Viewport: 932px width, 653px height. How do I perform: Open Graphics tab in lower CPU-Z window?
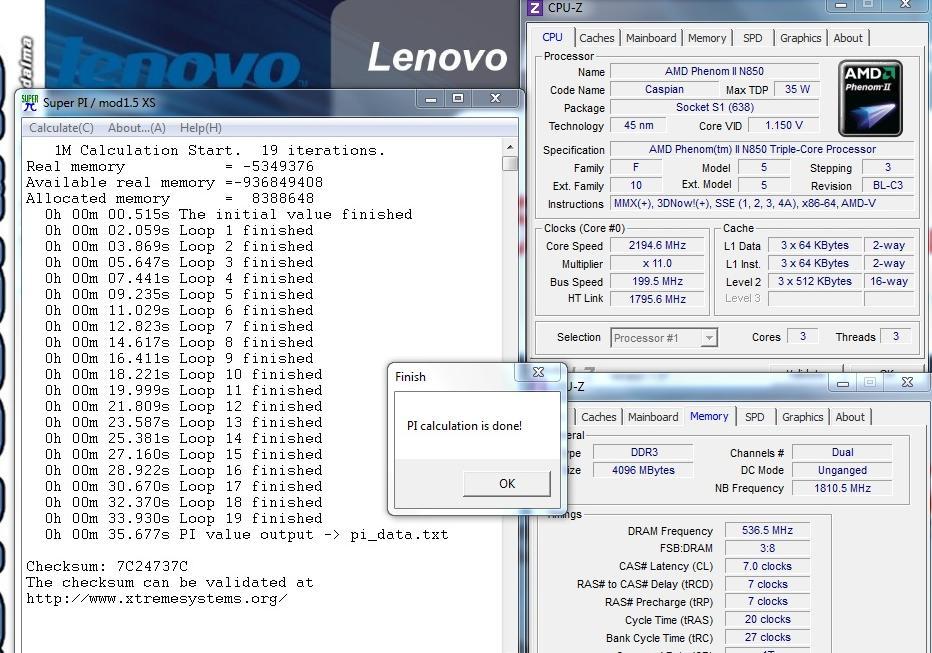click(802, 417)
